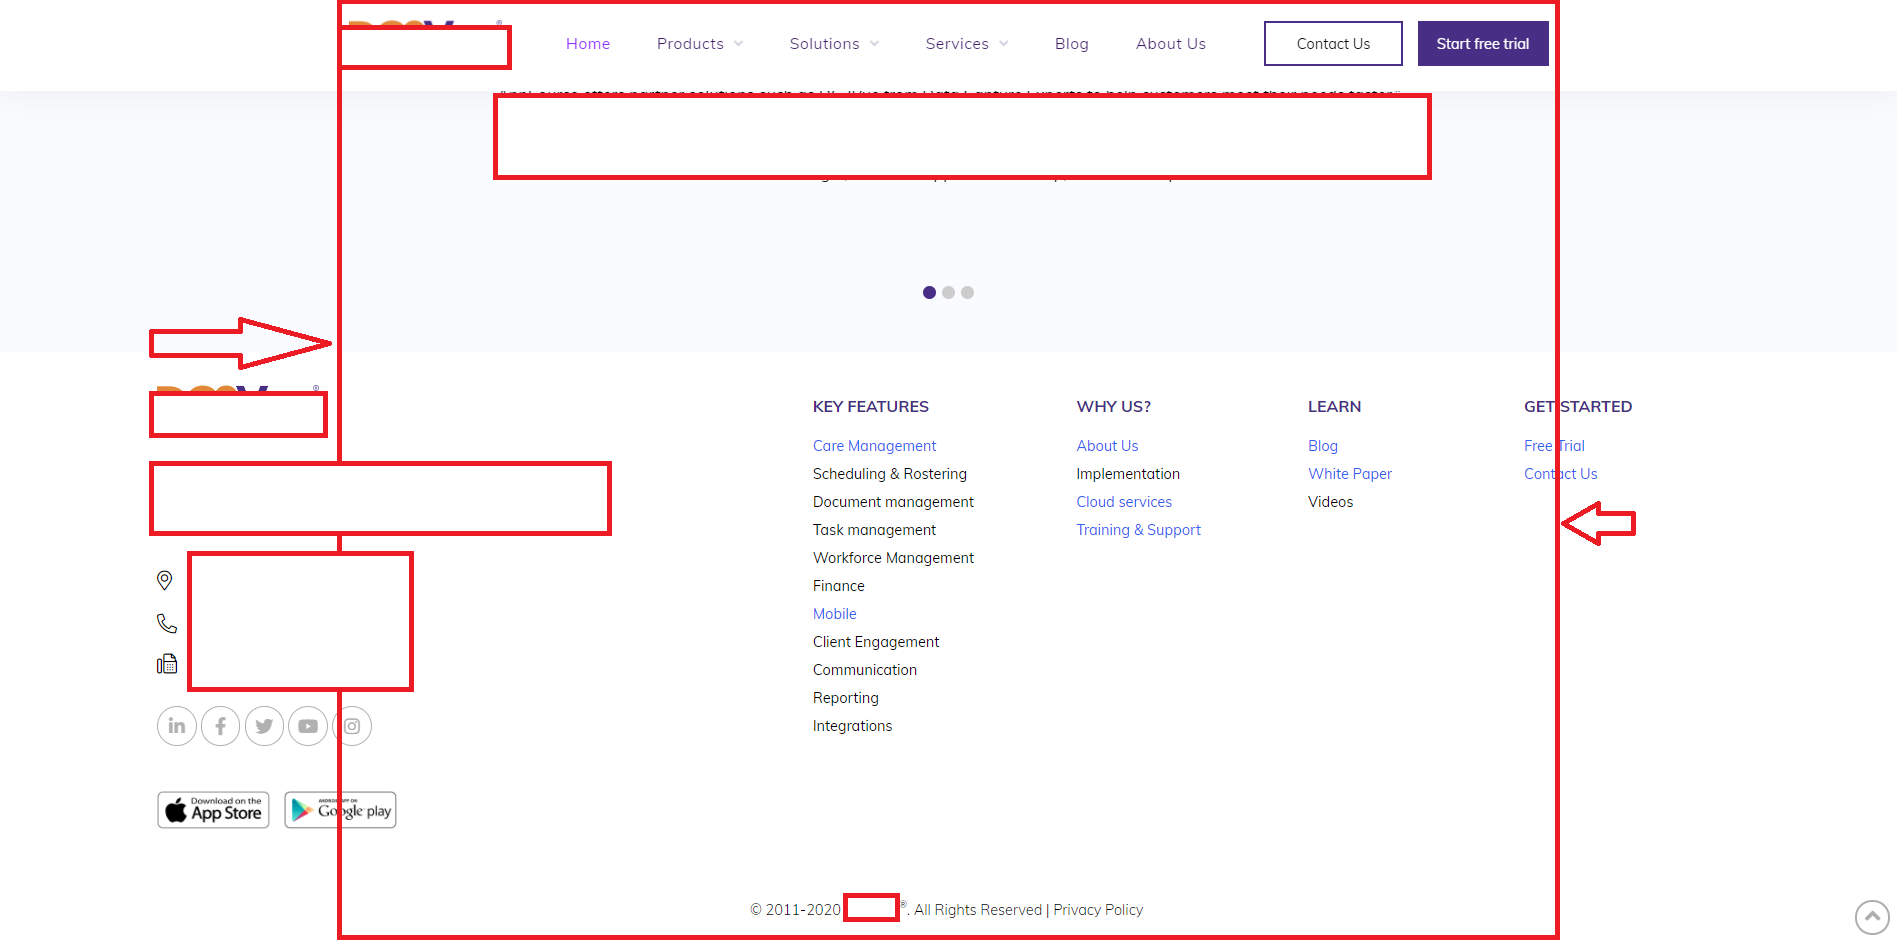Click the All Rights Reserved text
The height and width of the screenshot is (943, 1897).
point(978,910)
